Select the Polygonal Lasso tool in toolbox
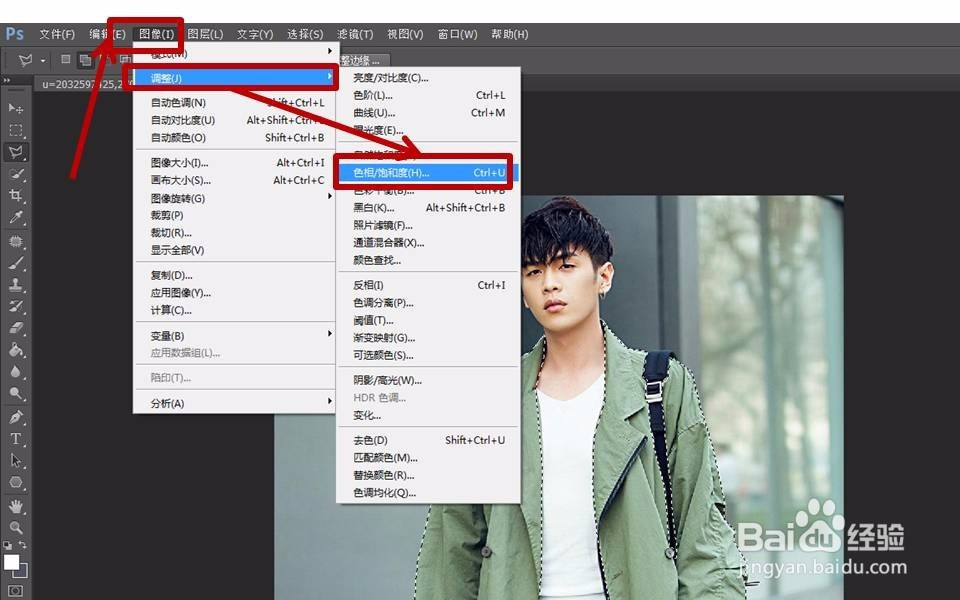The image size is (960, 600). tap(15, 152)
